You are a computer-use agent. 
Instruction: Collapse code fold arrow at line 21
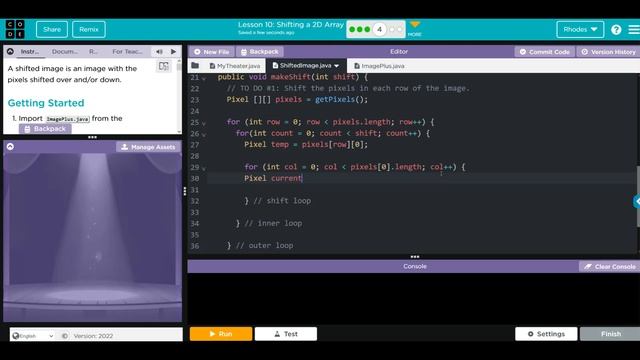coord(204,78)
